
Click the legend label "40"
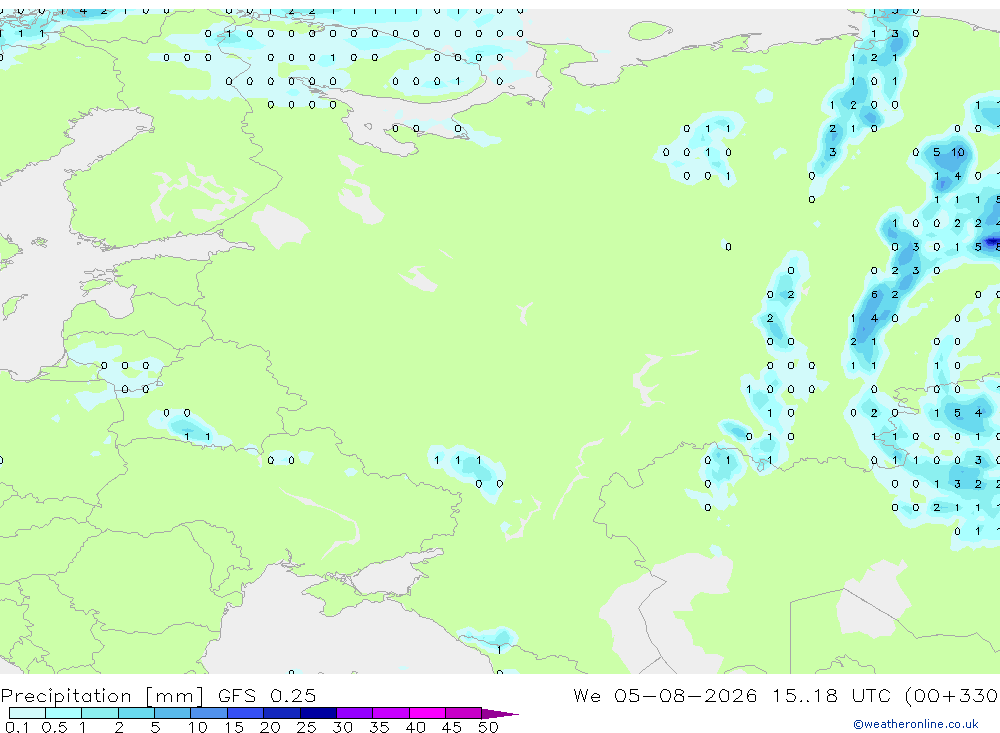tap(415, 727)
